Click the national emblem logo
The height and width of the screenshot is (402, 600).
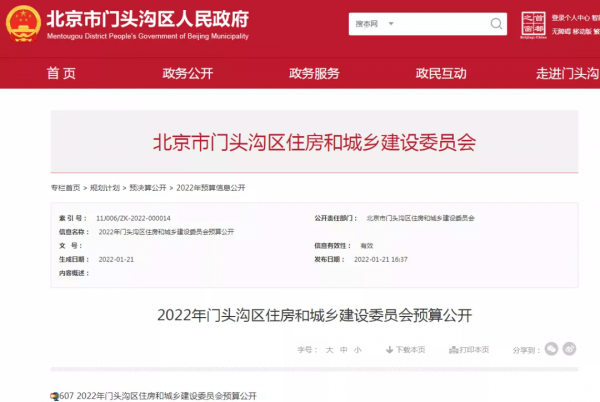point(23,24)
